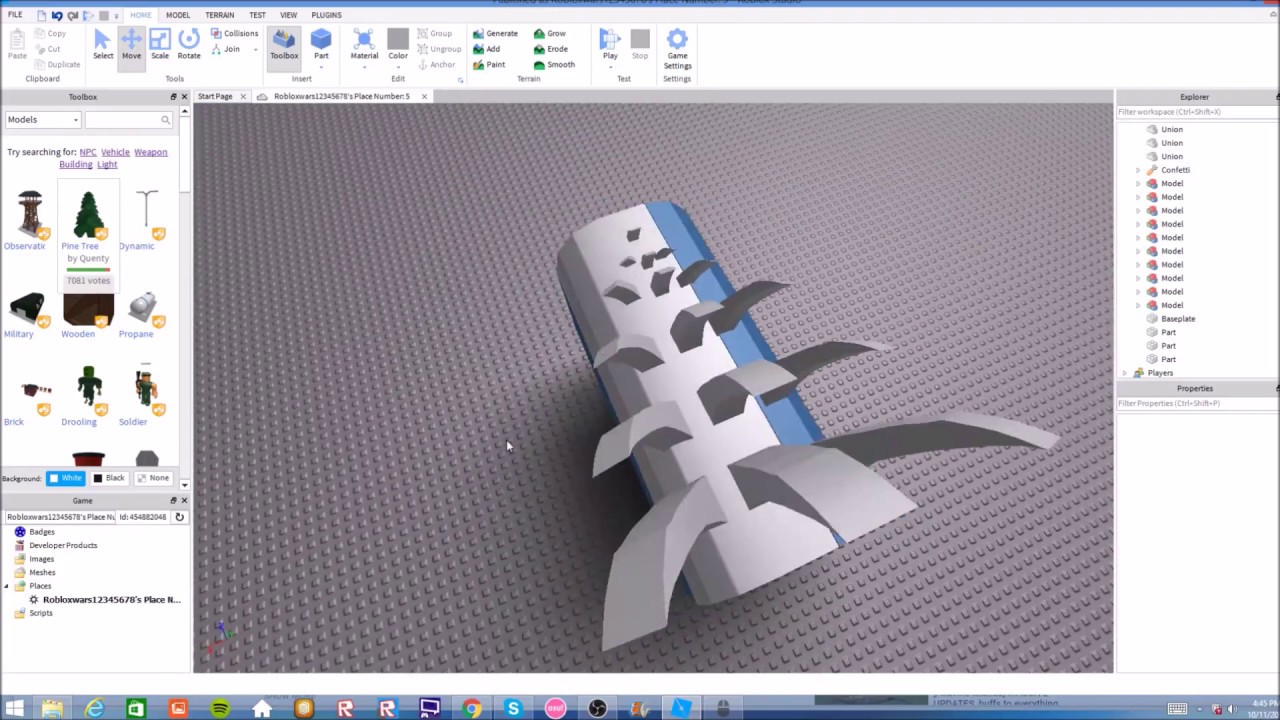Open the Color swatch picker
Viewport: 1280px width, 720px height.
(x=398, y=40)
